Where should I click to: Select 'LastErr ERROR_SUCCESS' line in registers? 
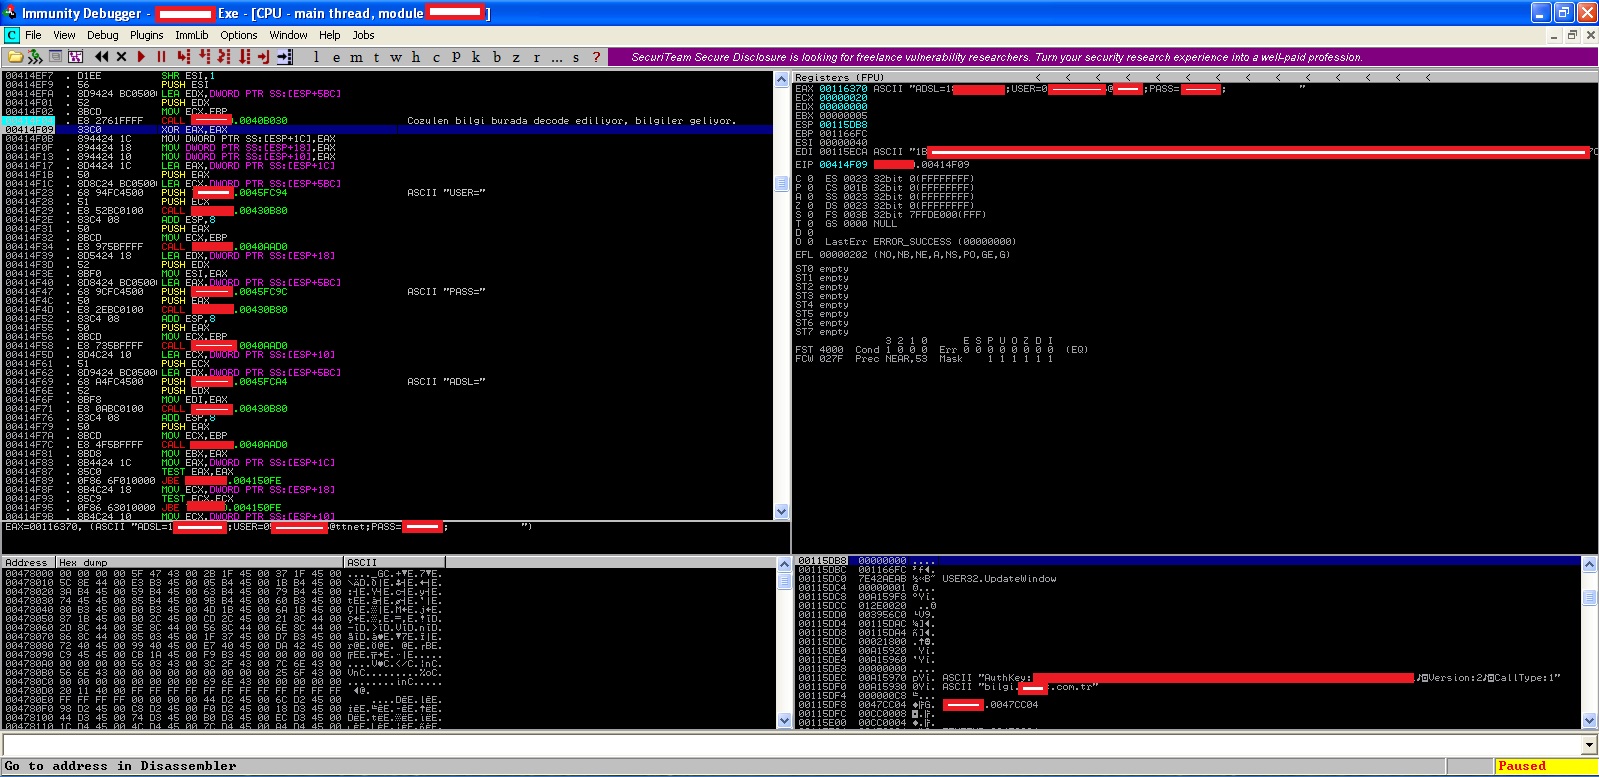(x=920, y=241)
